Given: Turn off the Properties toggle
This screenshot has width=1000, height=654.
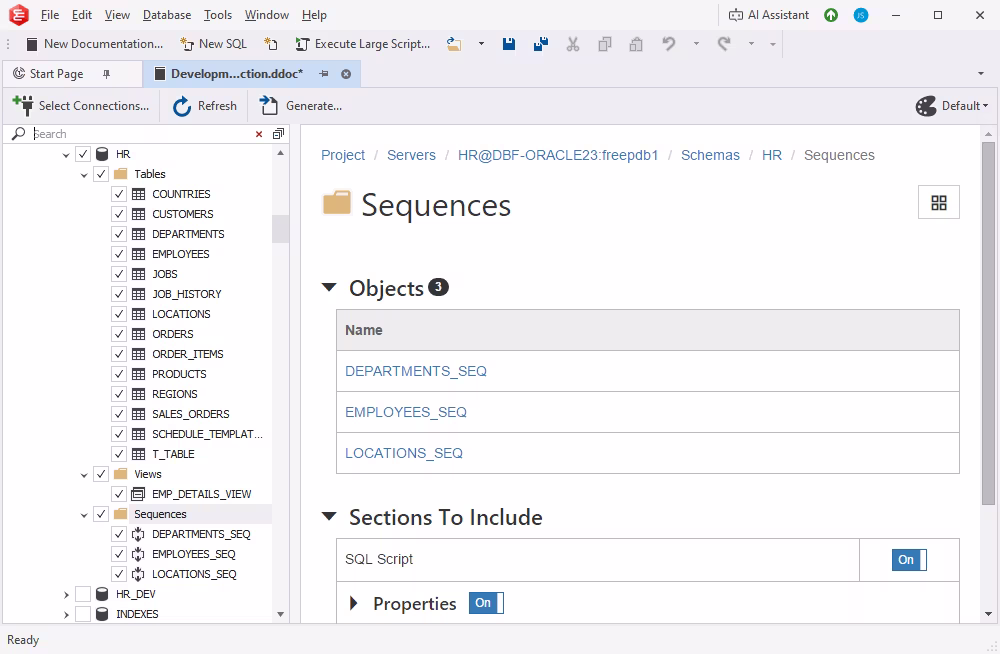Looking at the screenshot, I should click(486, 603).
